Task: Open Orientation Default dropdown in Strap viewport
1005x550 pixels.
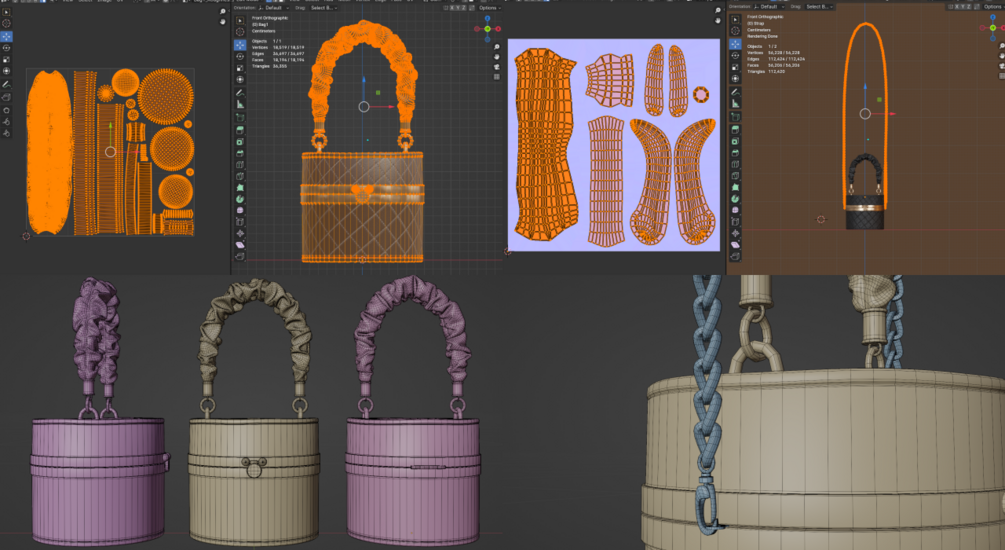Action: coord(769,6)
